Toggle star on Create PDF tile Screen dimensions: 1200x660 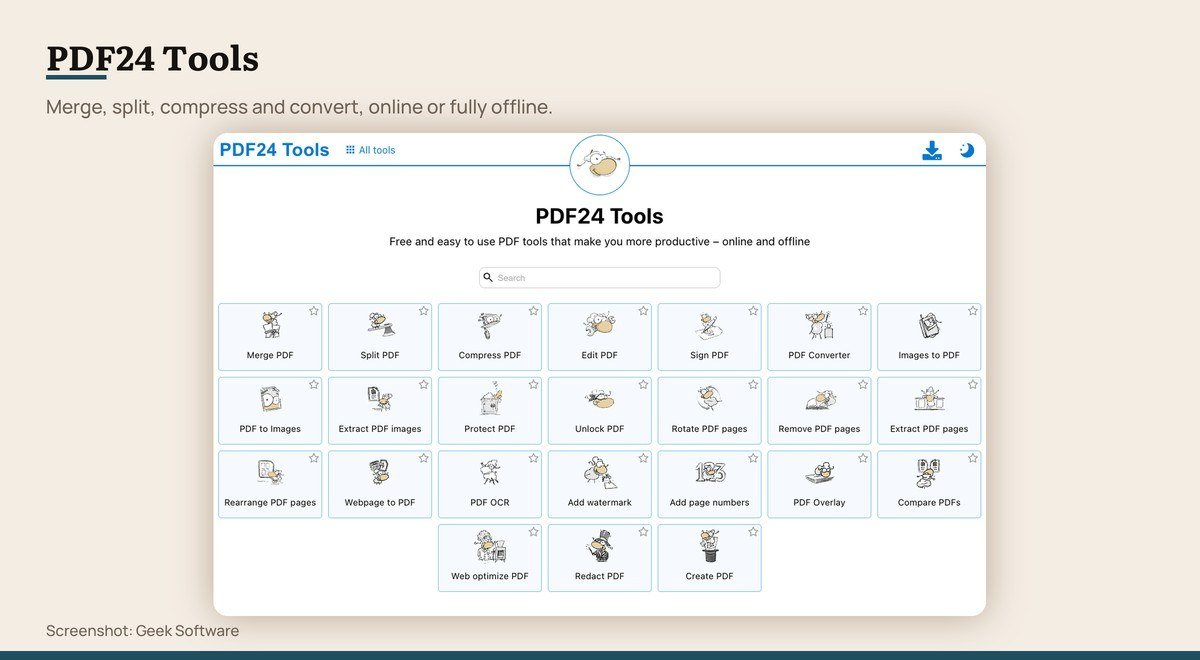(753, 532)
